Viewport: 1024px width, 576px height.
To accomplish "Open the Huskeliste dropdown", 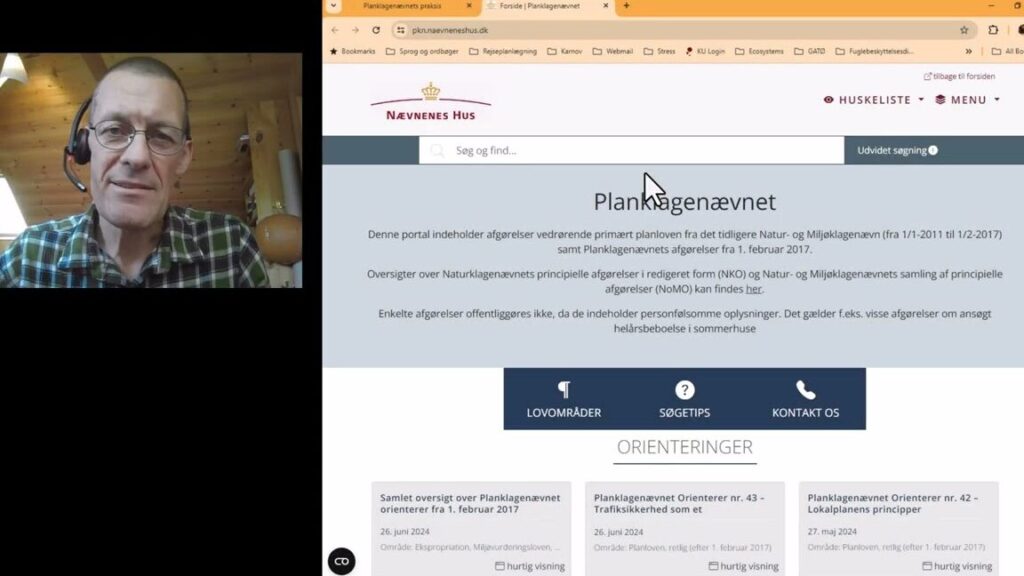I will (x=874, y=100).
